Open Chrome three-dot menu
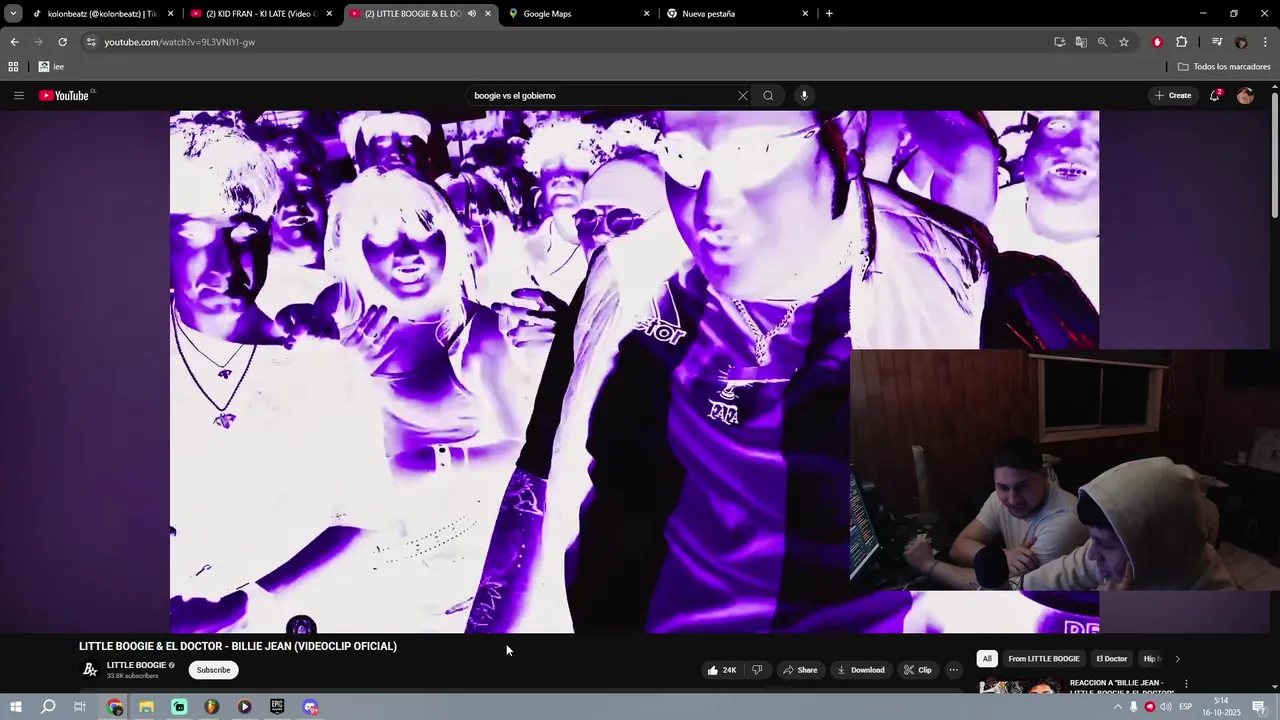 (1266, 42)
